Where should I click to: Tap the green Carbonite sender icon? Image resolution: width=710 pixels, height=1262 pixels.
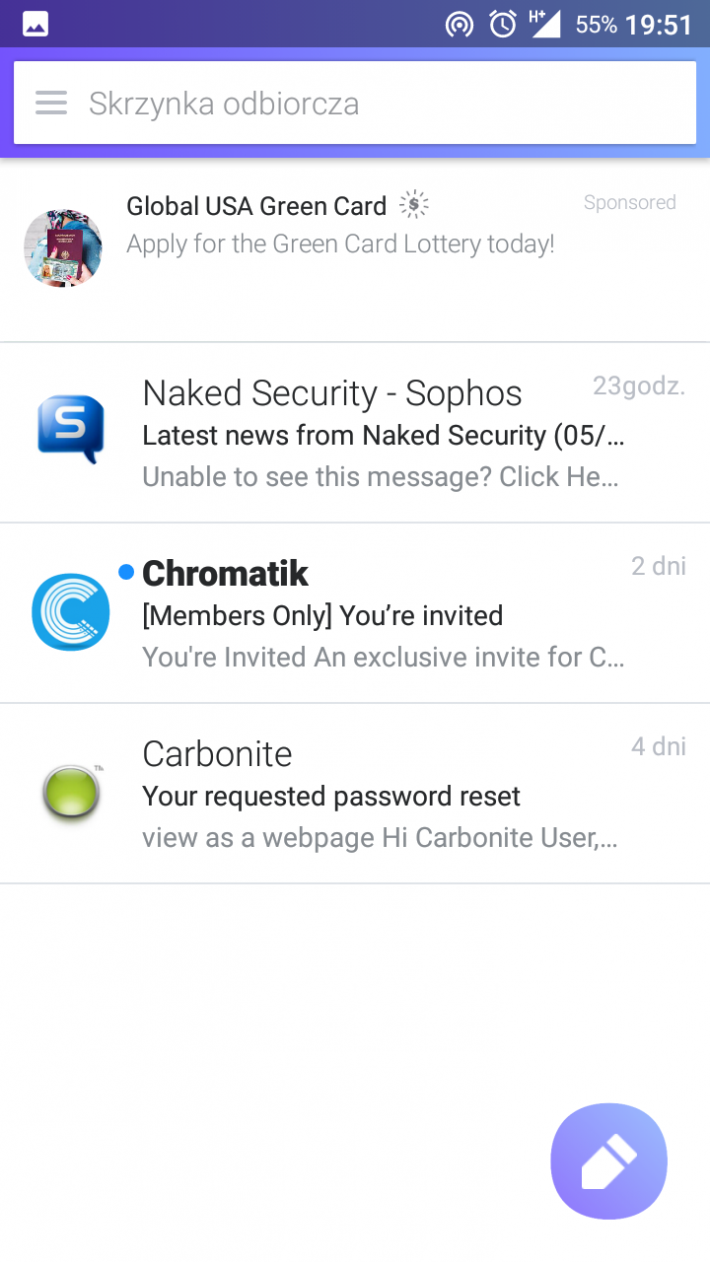(x=71, y=792)
